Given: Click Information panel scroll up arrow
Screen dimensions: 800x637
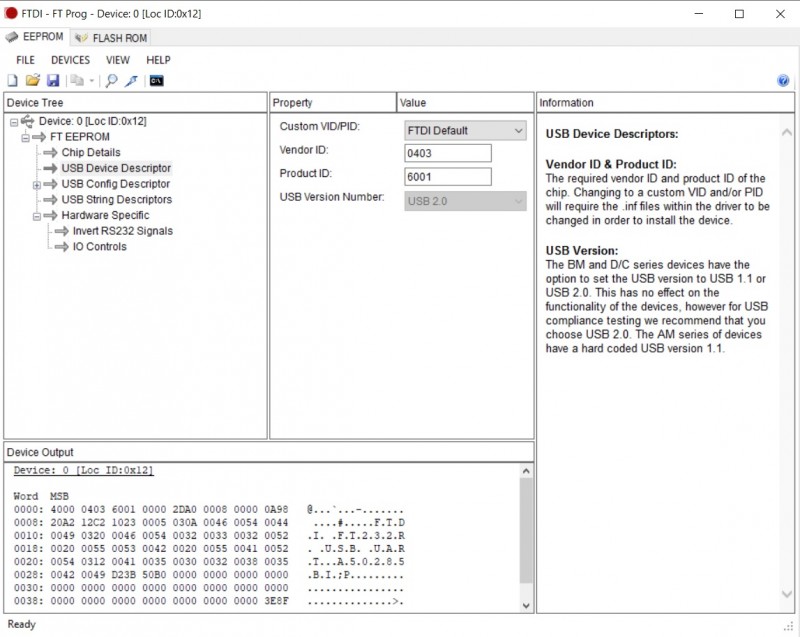Looking at the screenshot, I should tap(787, 133).
